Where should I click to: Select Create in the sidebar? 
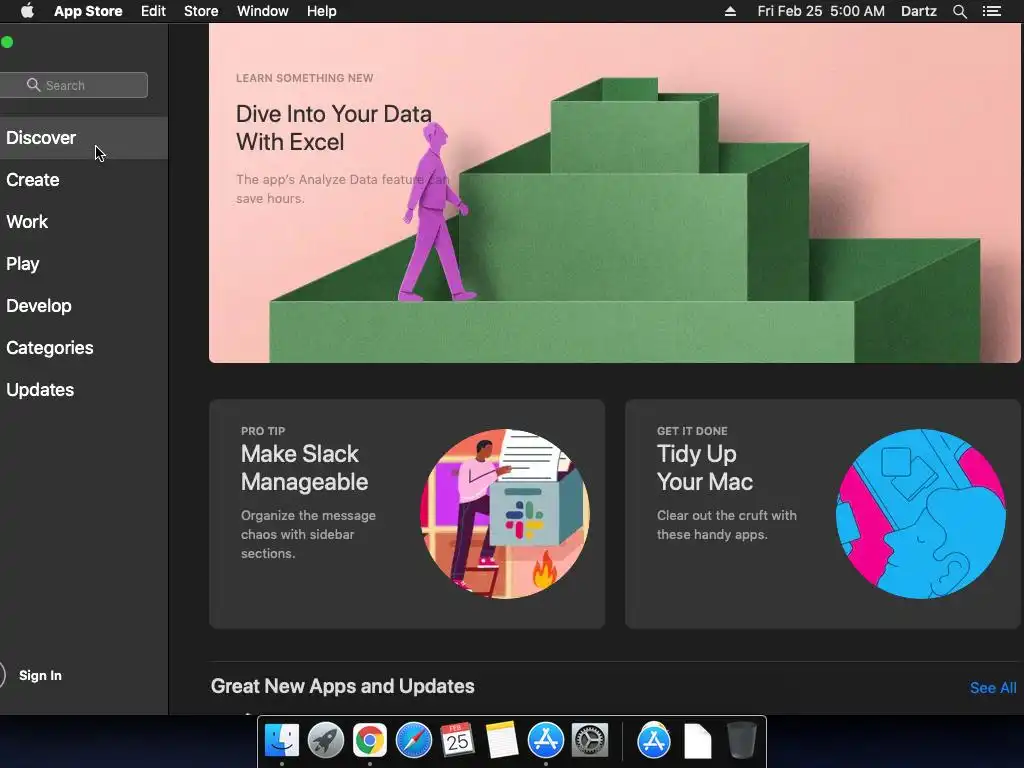click(84, 180)
